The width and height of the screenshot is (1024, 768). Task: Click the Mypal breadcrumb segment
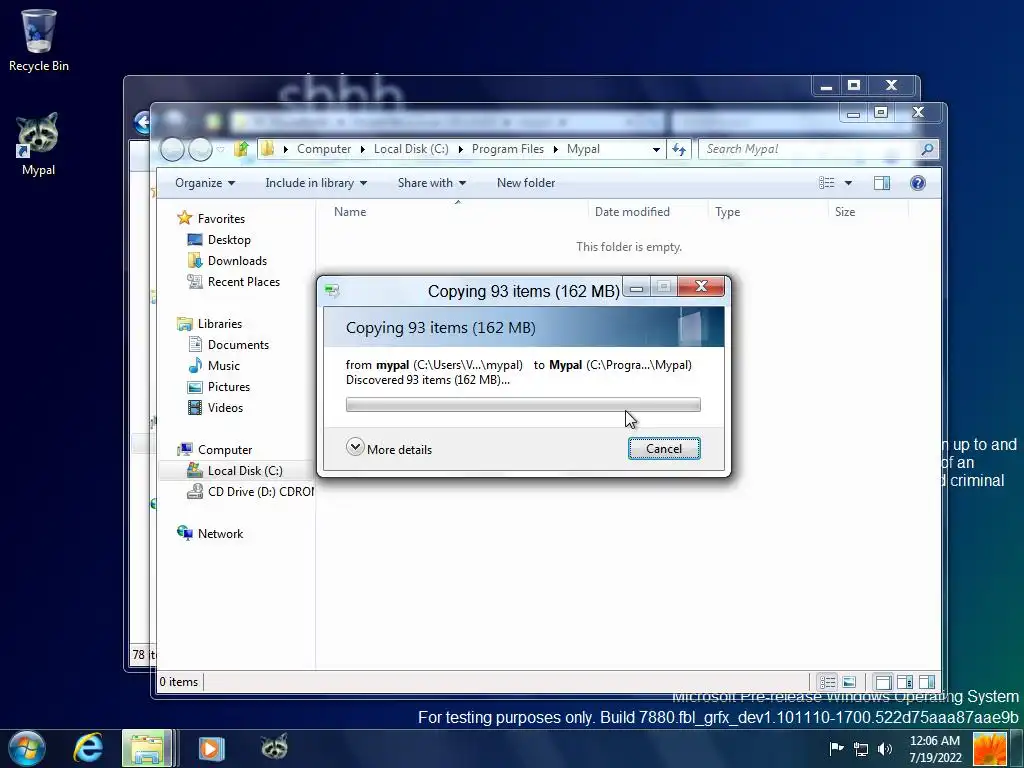pos(583,149)
